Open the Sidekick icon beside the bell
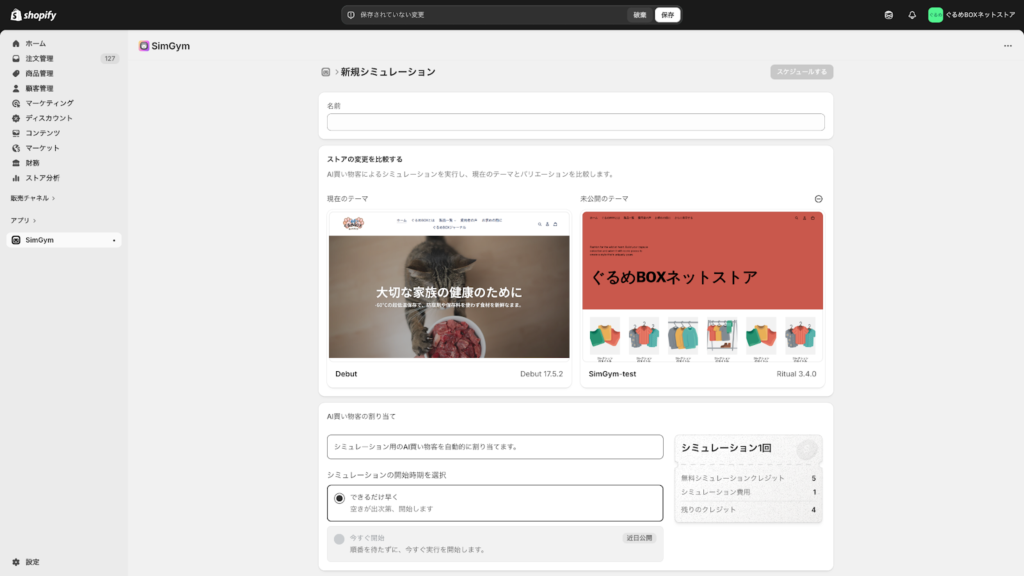Screen dimensions: 1024x576 point(889,15)
